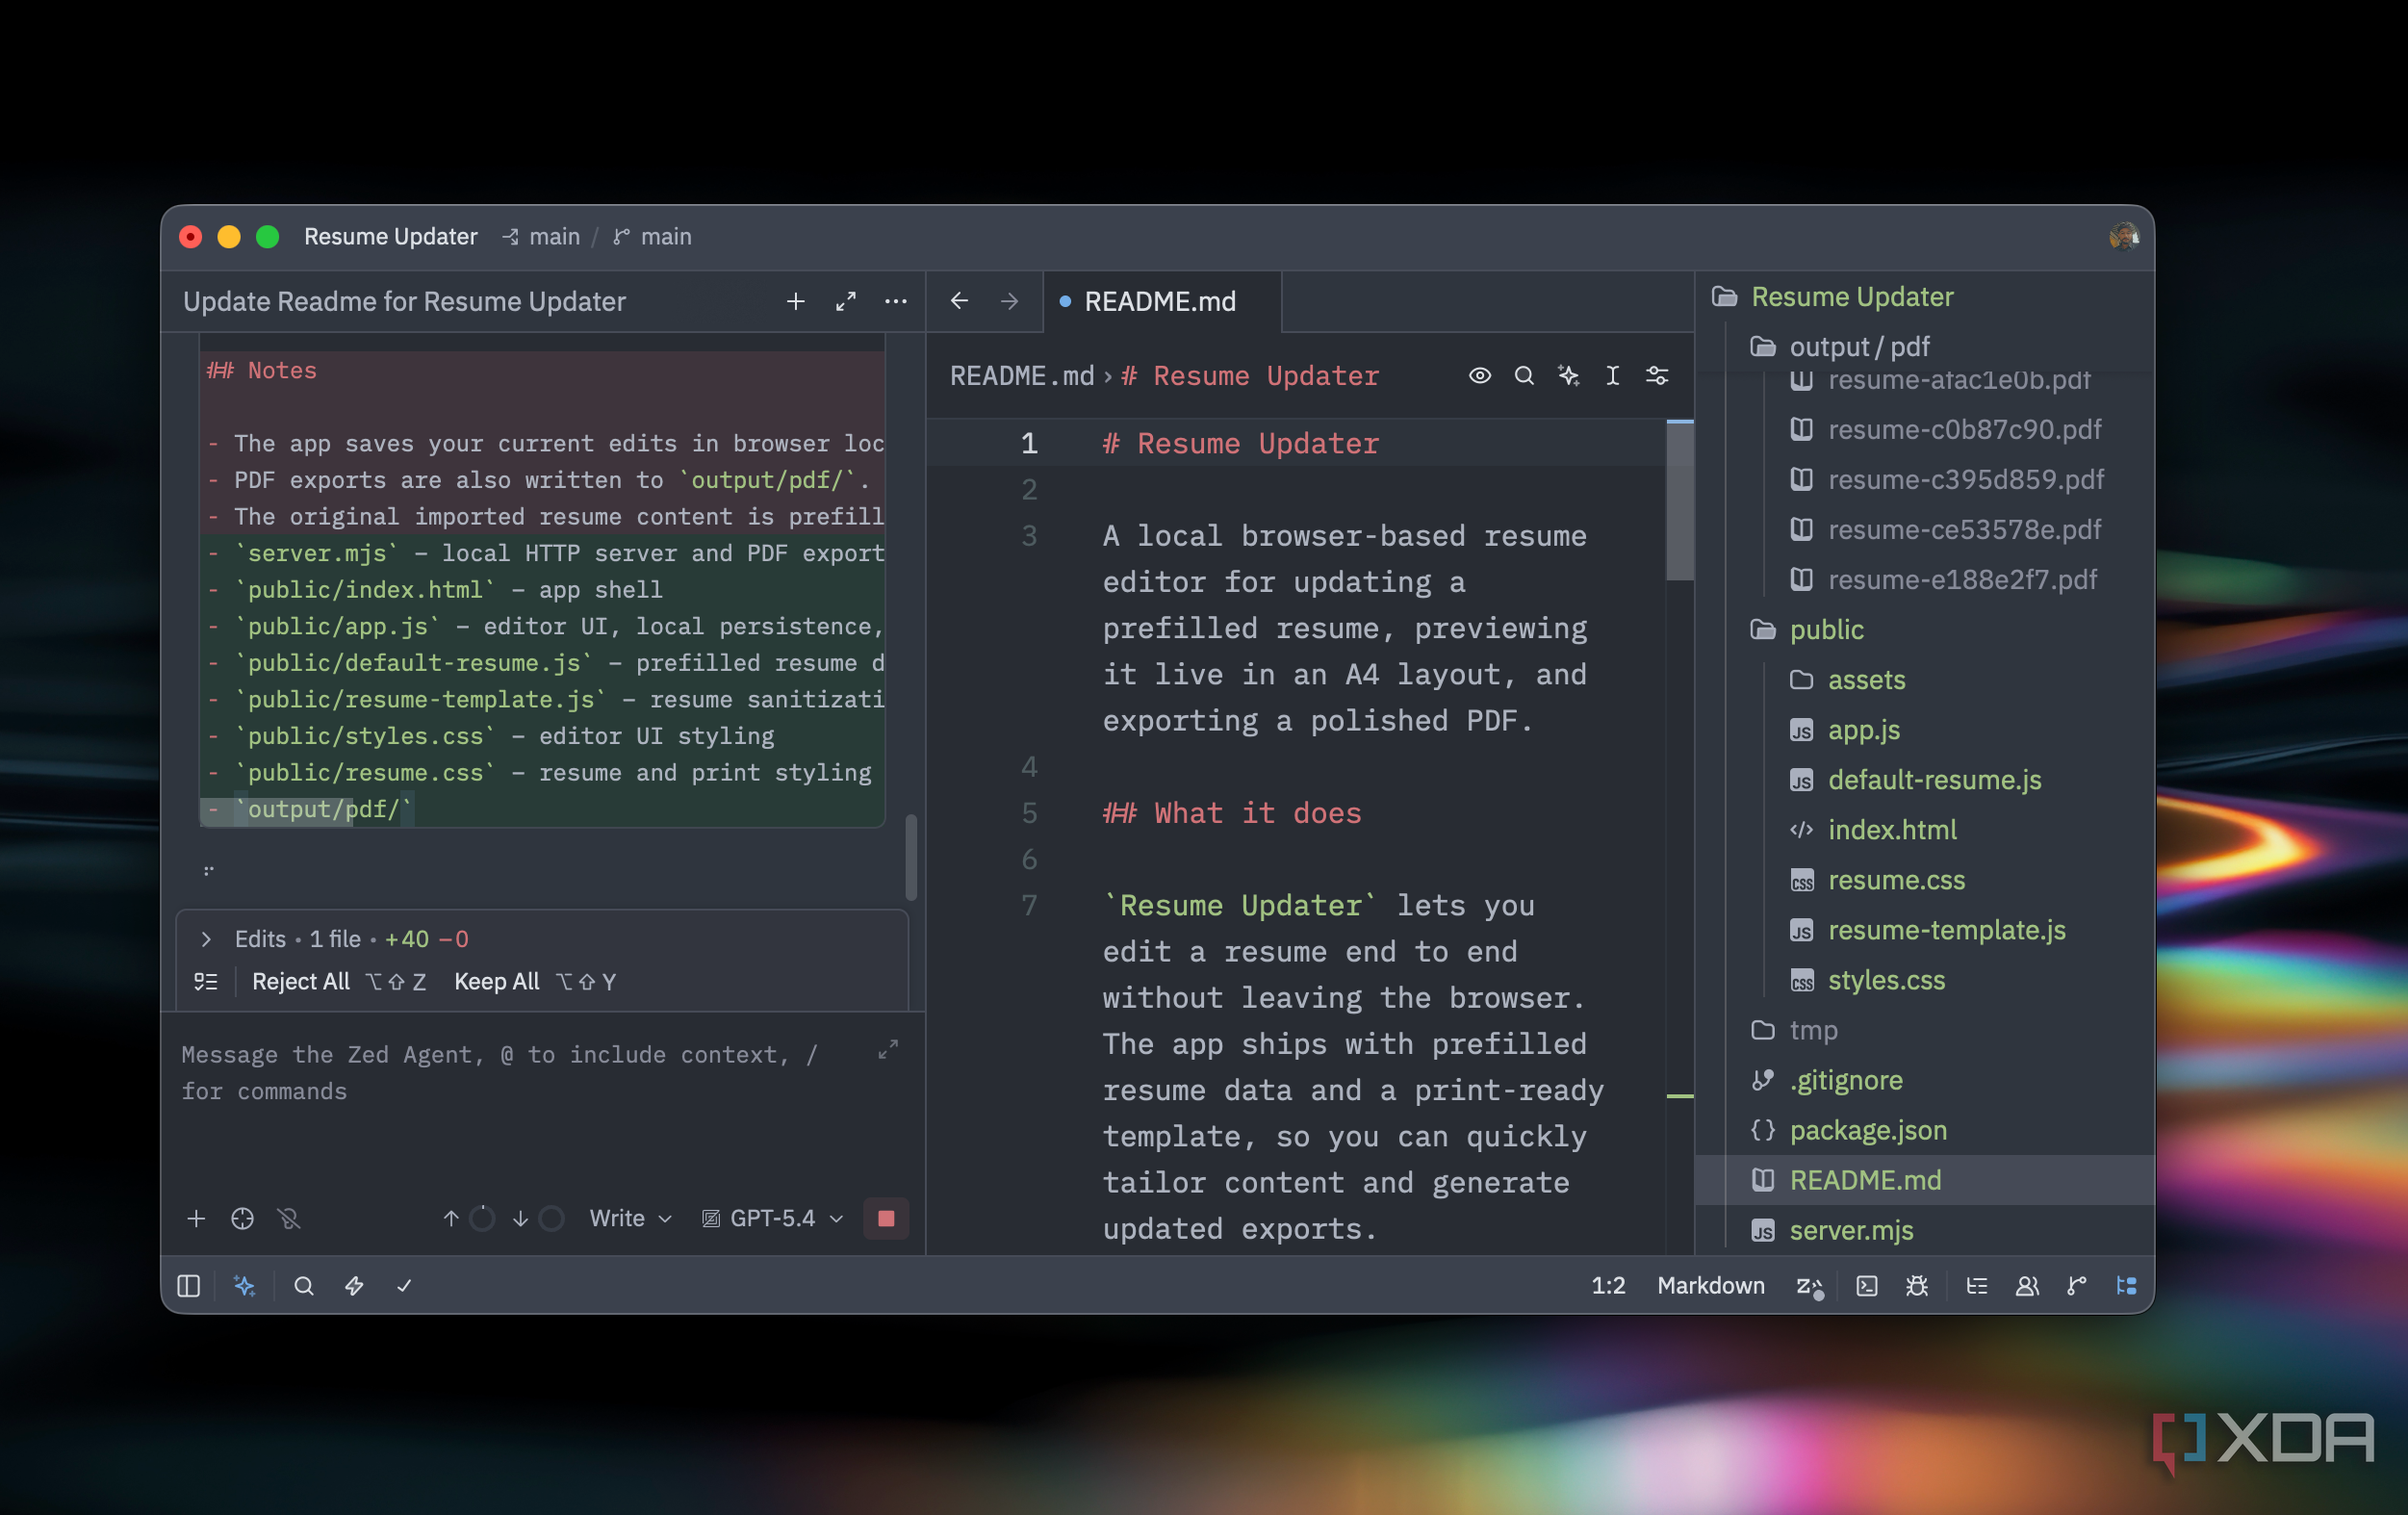Toggle follow agent crosshair icon

(242, 1218)
